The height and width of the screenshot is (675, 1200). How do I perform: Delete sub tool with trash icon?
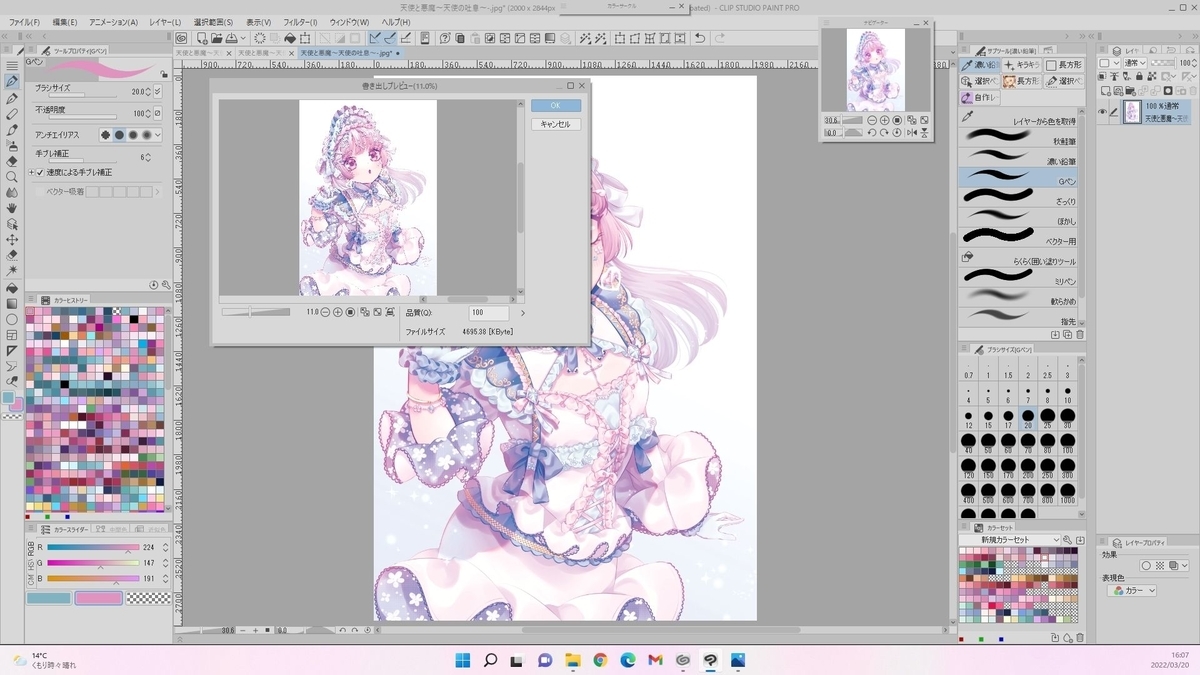(1080, 334)
